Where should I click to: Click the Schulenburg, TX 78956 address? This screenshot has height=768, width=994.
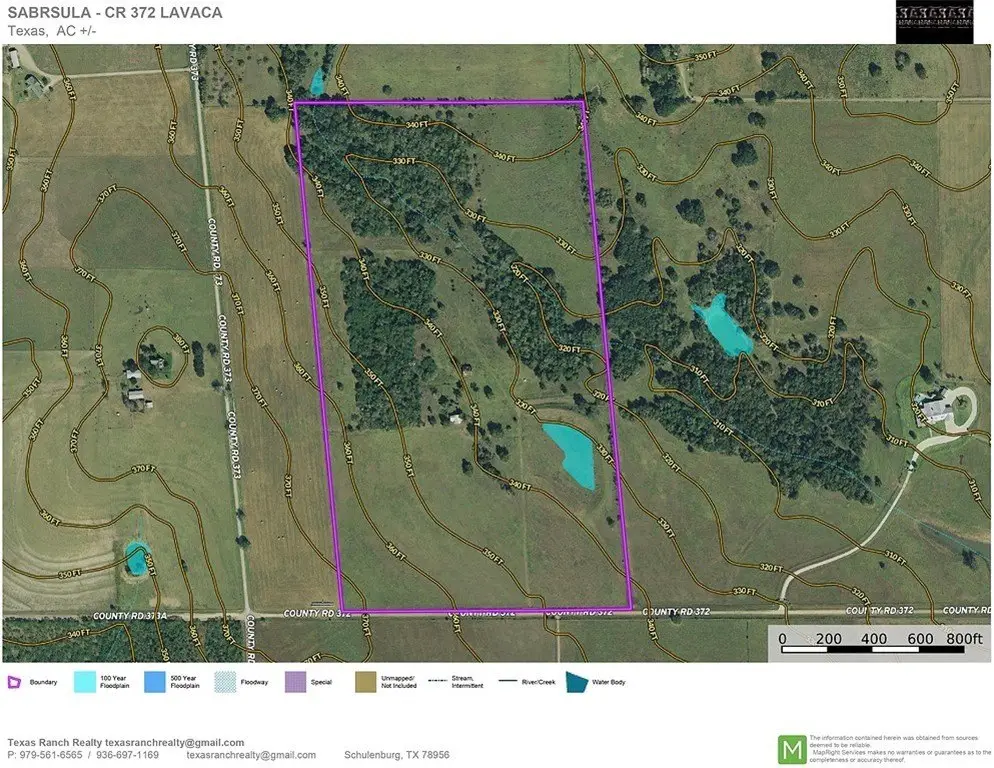tap(397, 755)
